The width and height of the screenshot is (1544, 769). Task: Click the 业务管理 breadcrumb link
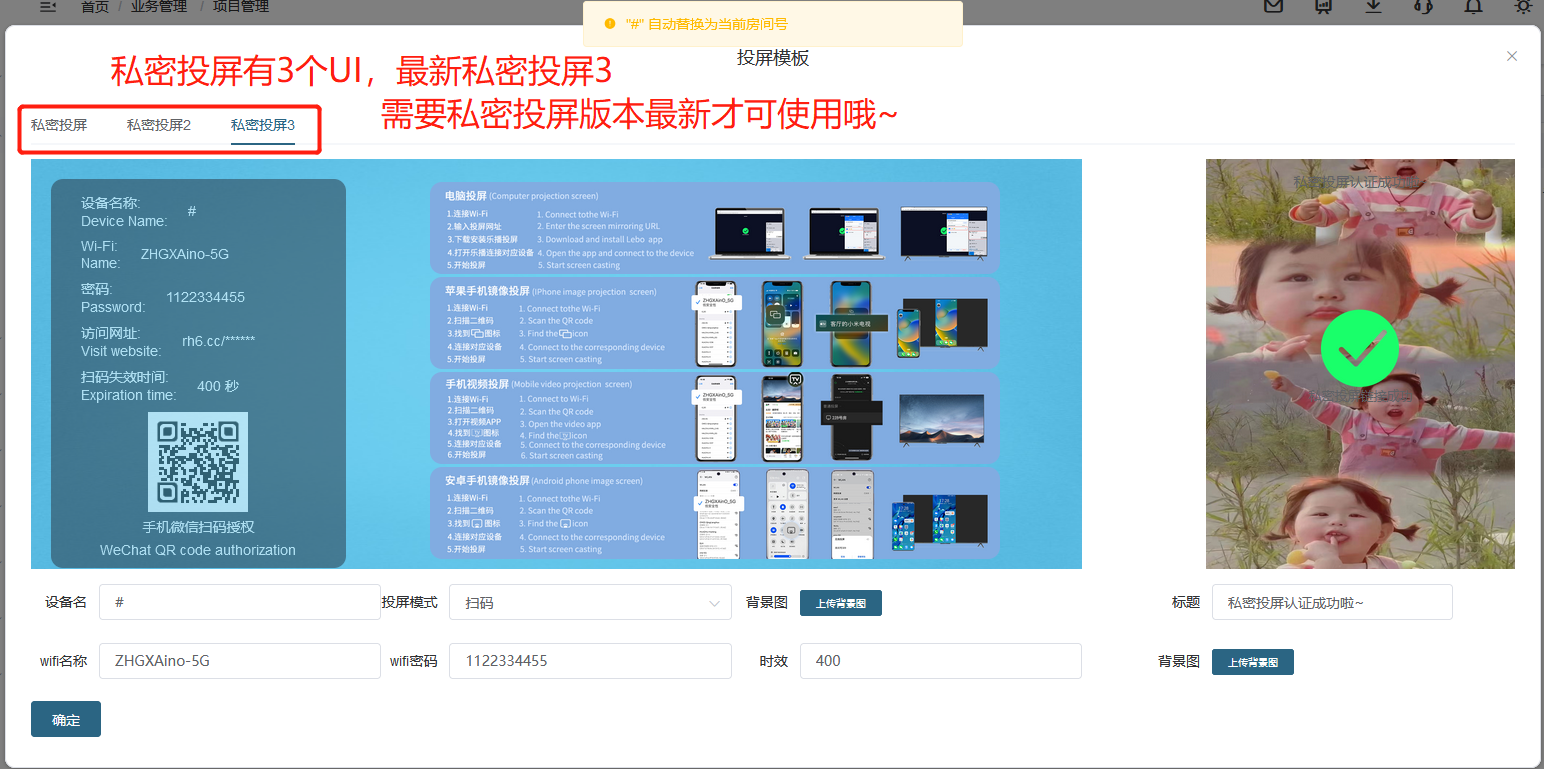(159, 7)
